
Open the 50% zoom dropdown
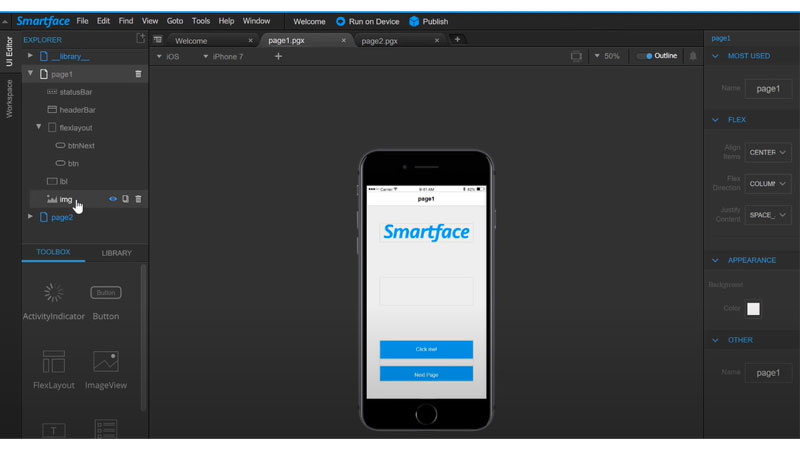coord(607,56)
